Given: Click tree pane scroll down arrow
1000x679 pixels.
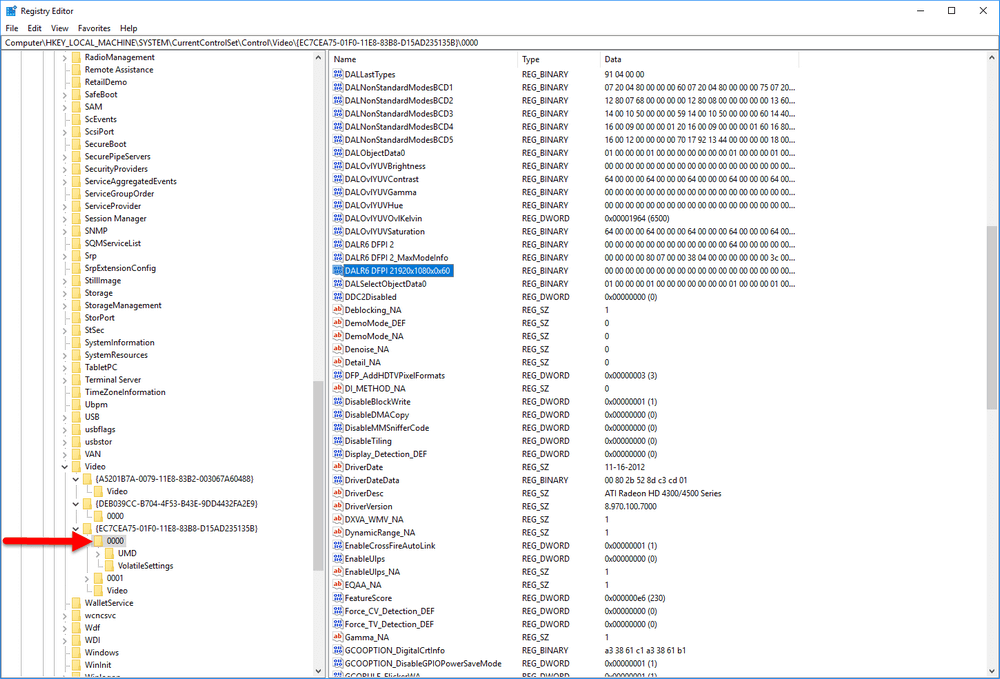Looking at the screenshot, I should click(x=318, y=671).
